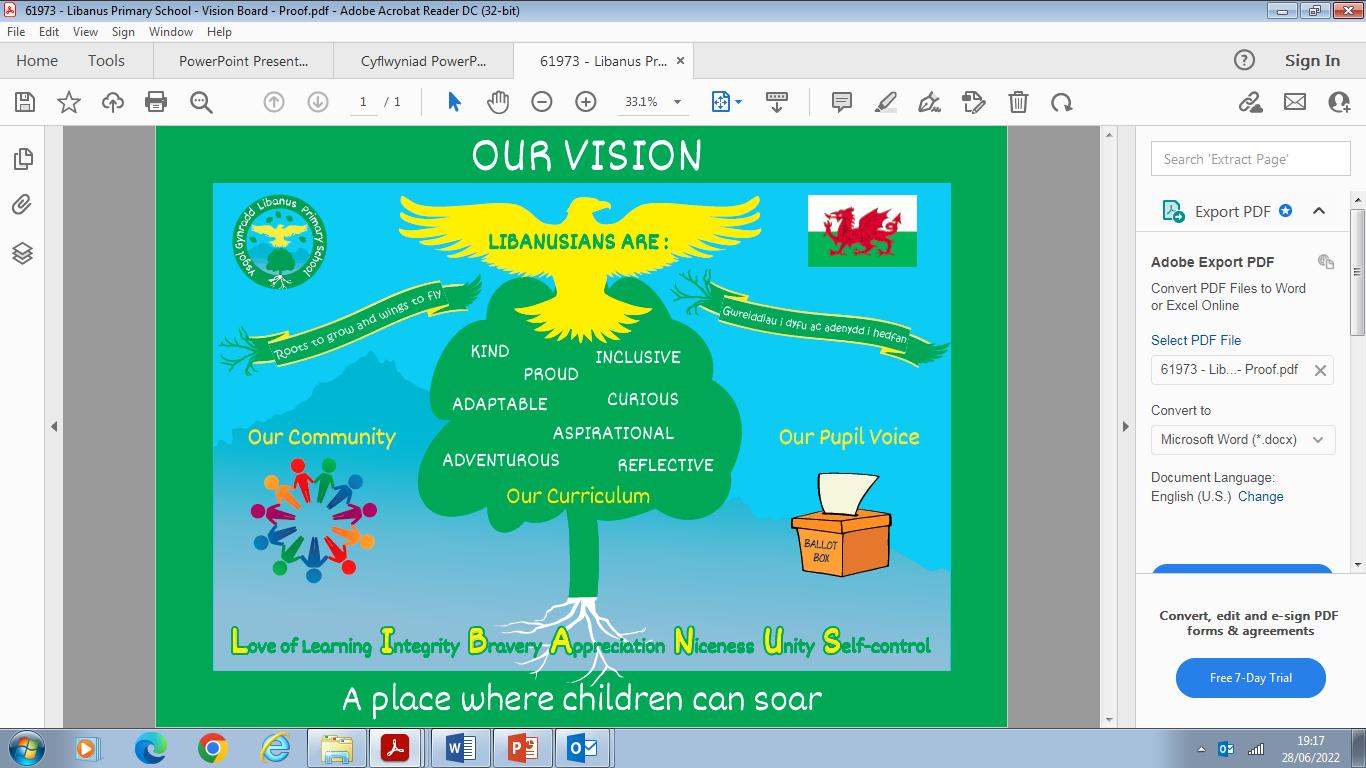
Task: Print the document with printer icon
Action: tap(156, 102)
